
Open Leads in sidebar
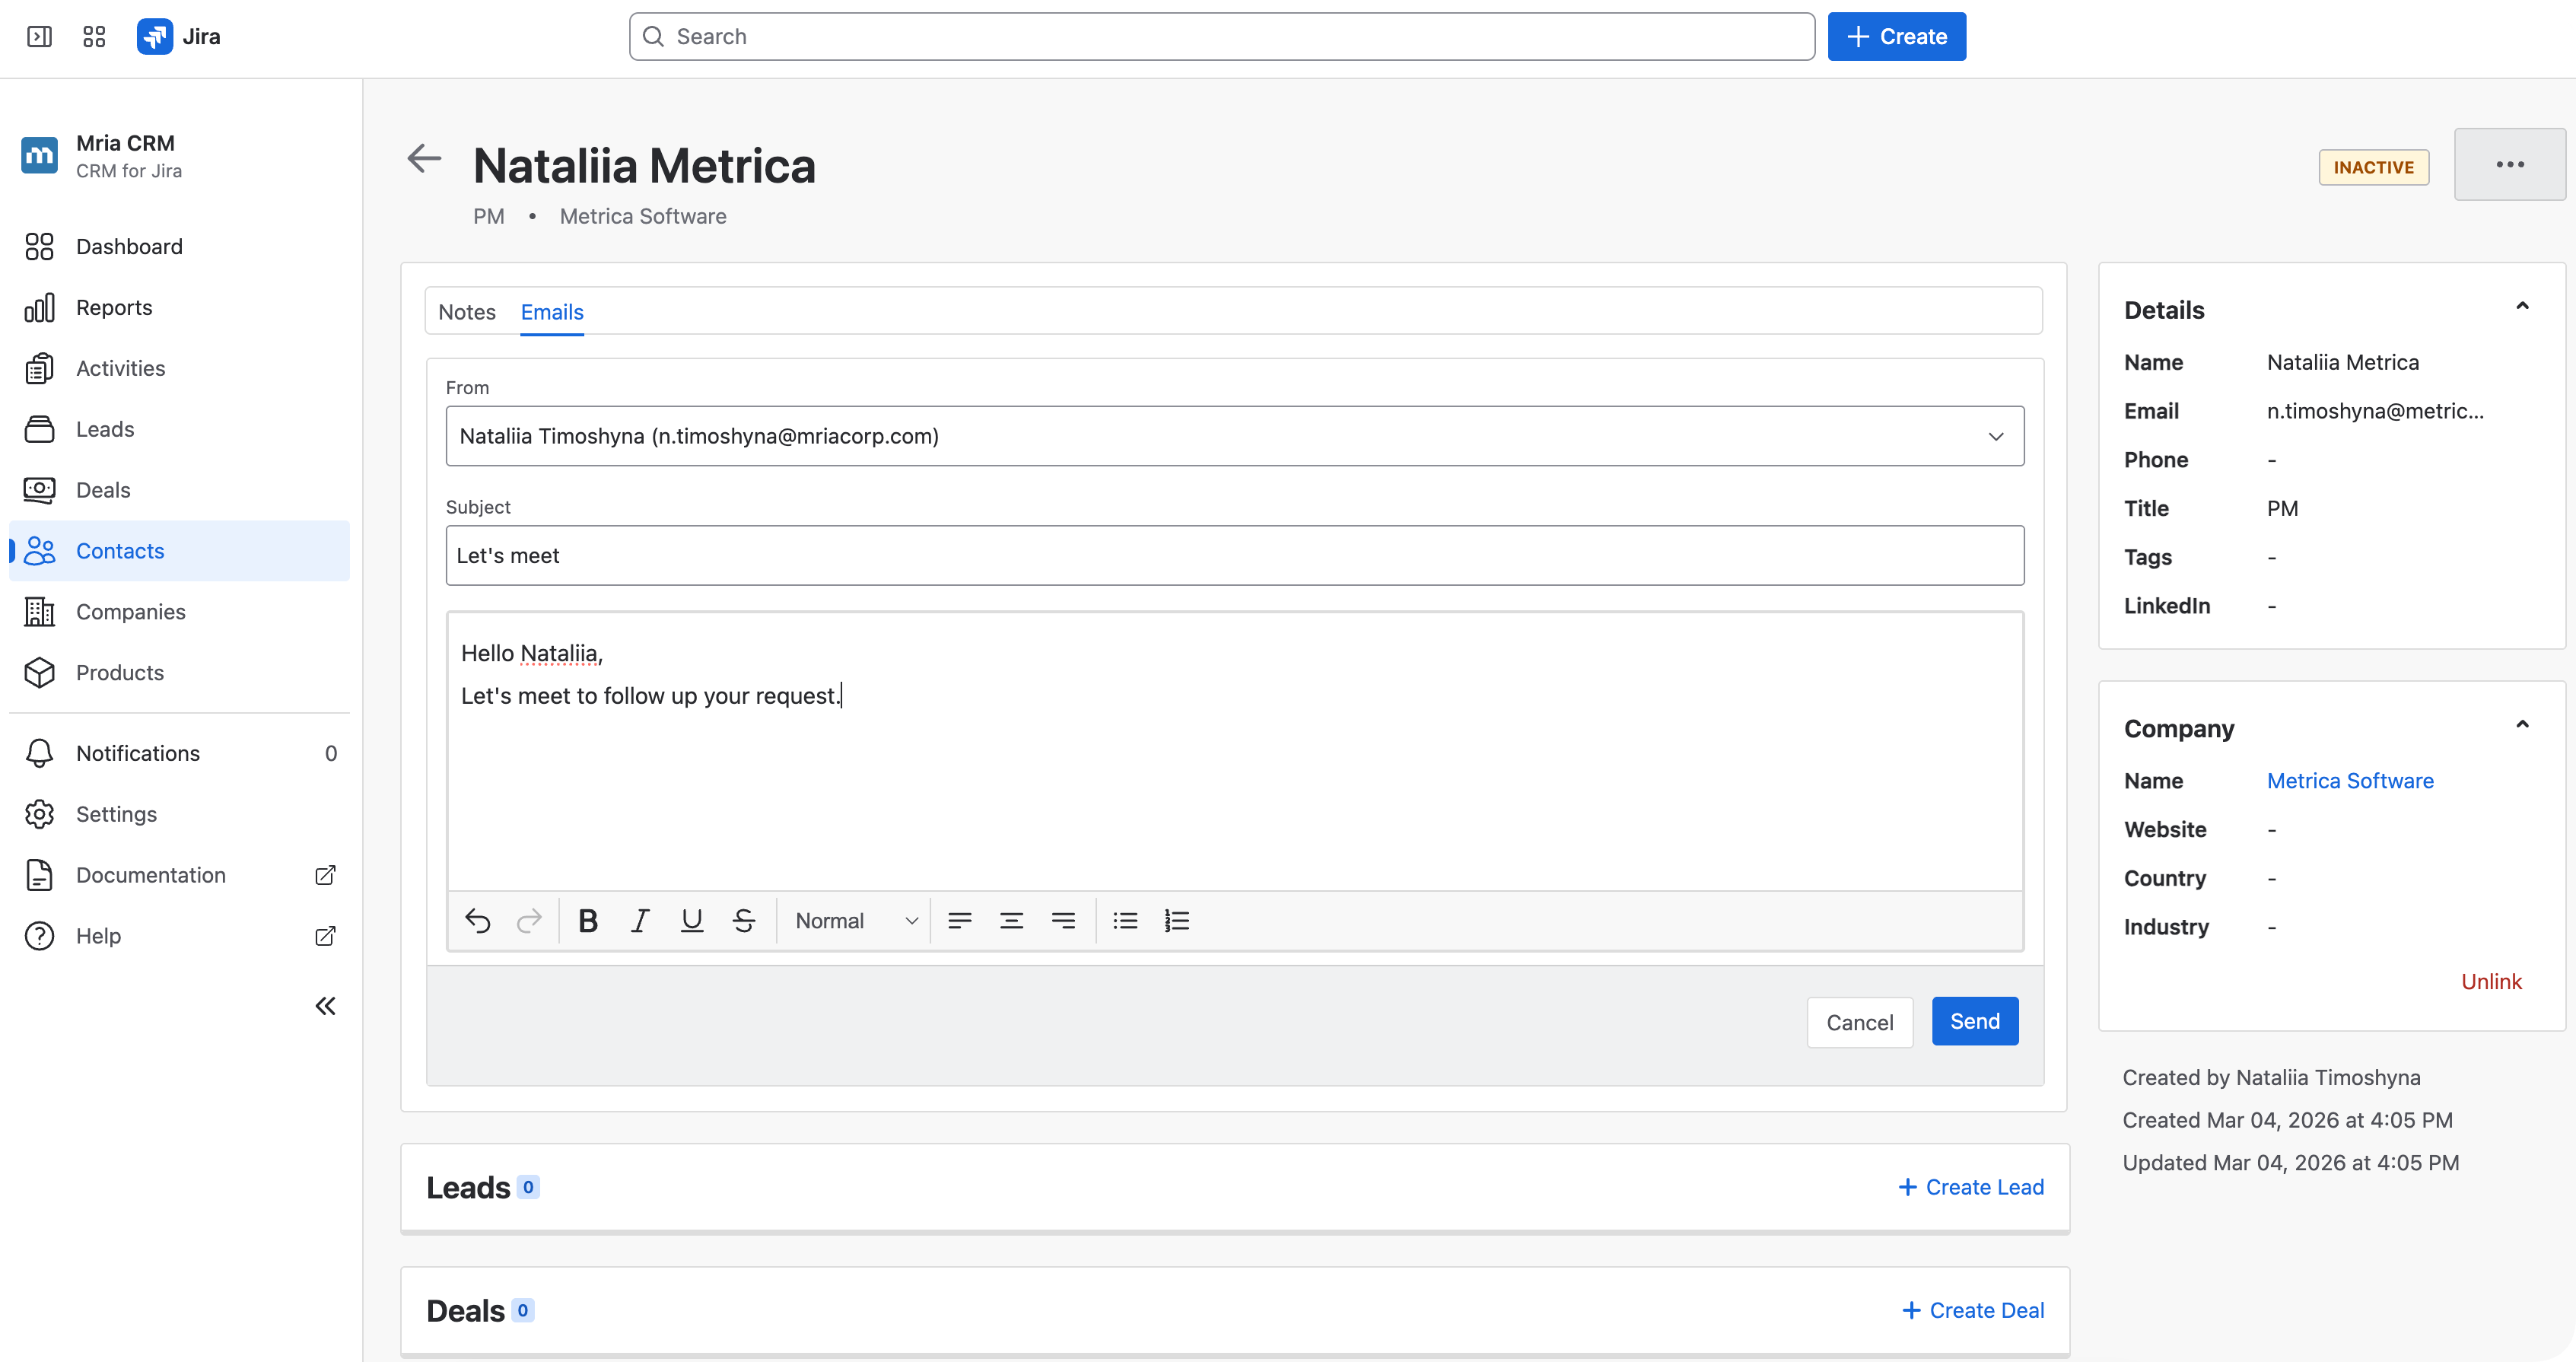click(180, 430)
